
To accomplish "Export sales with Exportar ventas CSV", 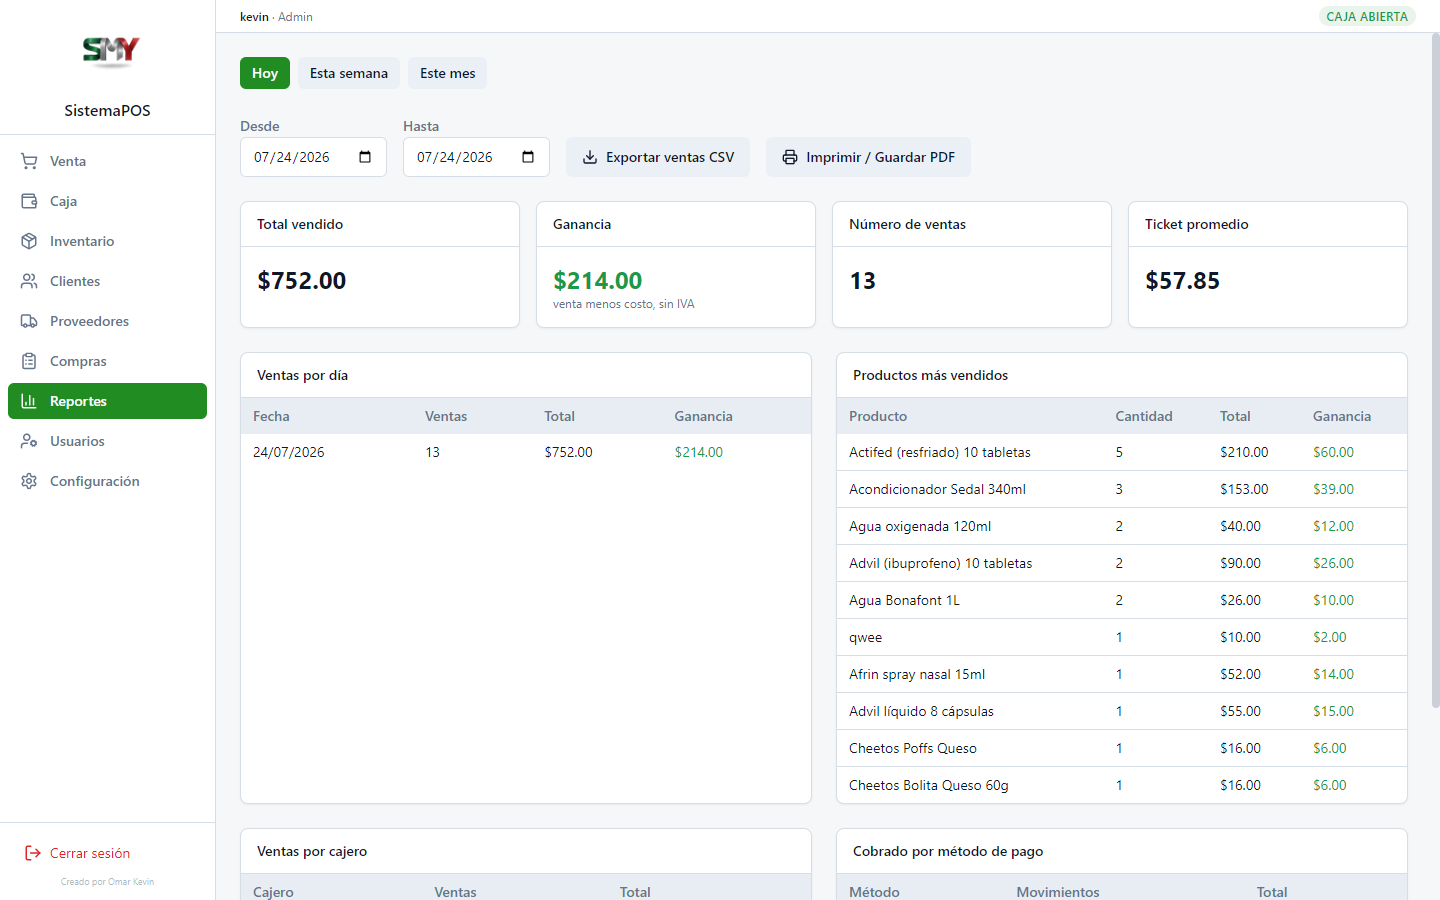I will (x=658, y=157).
